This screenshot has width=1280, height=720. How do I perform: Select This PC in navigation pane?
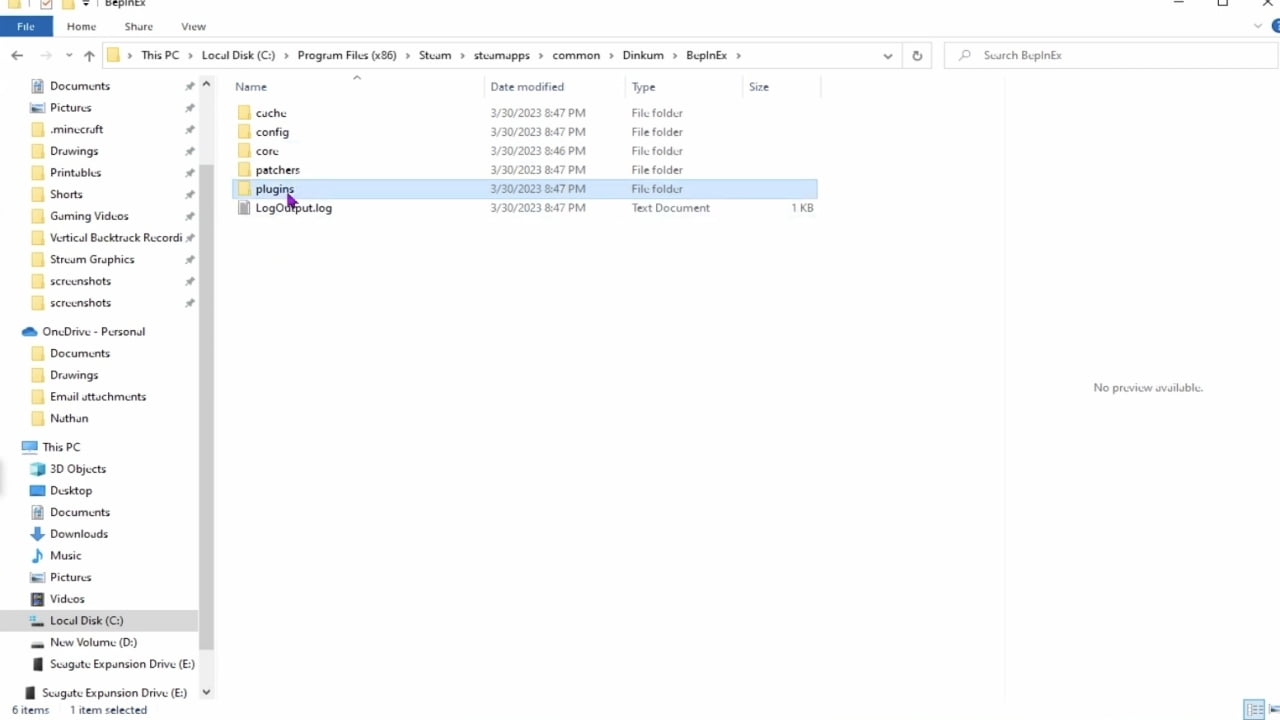pos(61,447)
